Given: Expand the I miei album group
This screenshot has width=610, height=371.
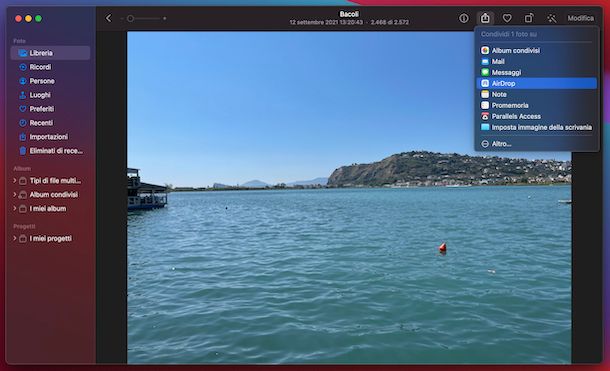Looking at the screenshot, I should tap(14, 208).
